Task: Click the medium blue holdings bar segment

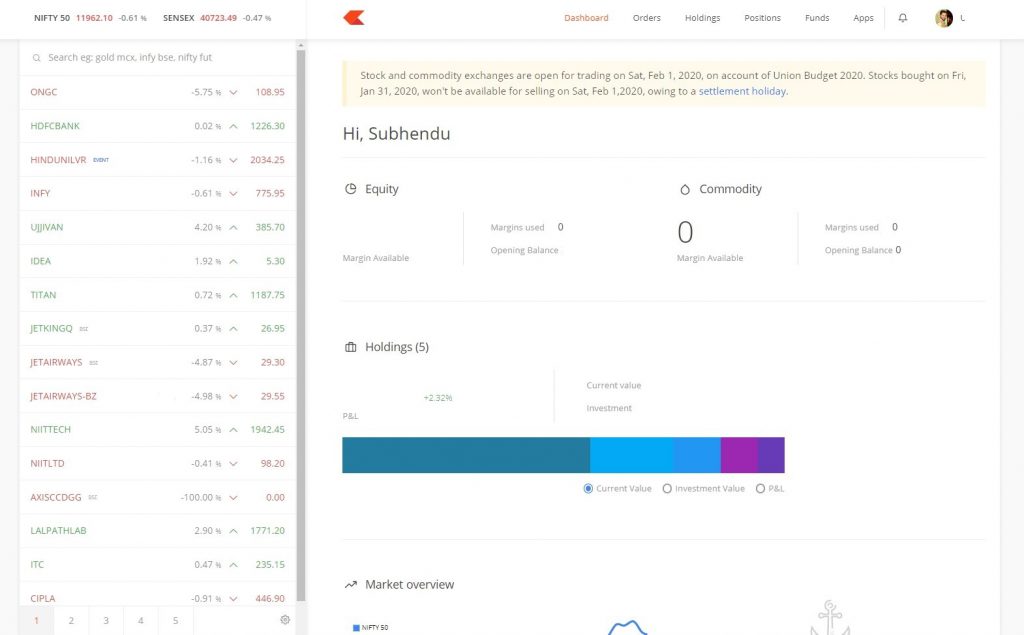Action: (x=697, y=455)
